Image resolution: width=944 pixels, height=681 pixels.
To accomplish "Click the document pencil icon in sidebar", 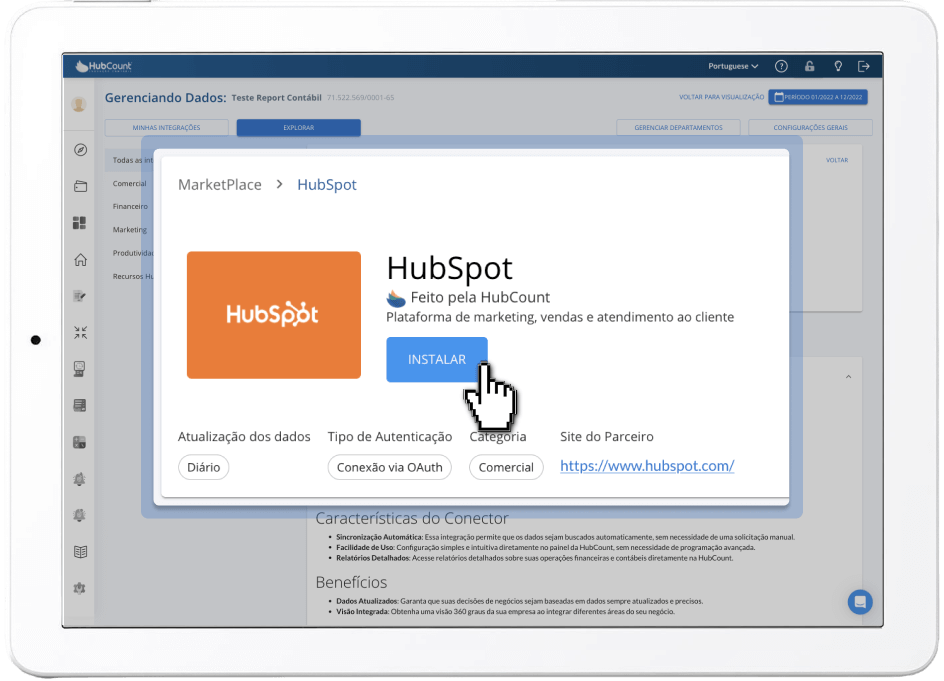I will (x=79, y=296).
